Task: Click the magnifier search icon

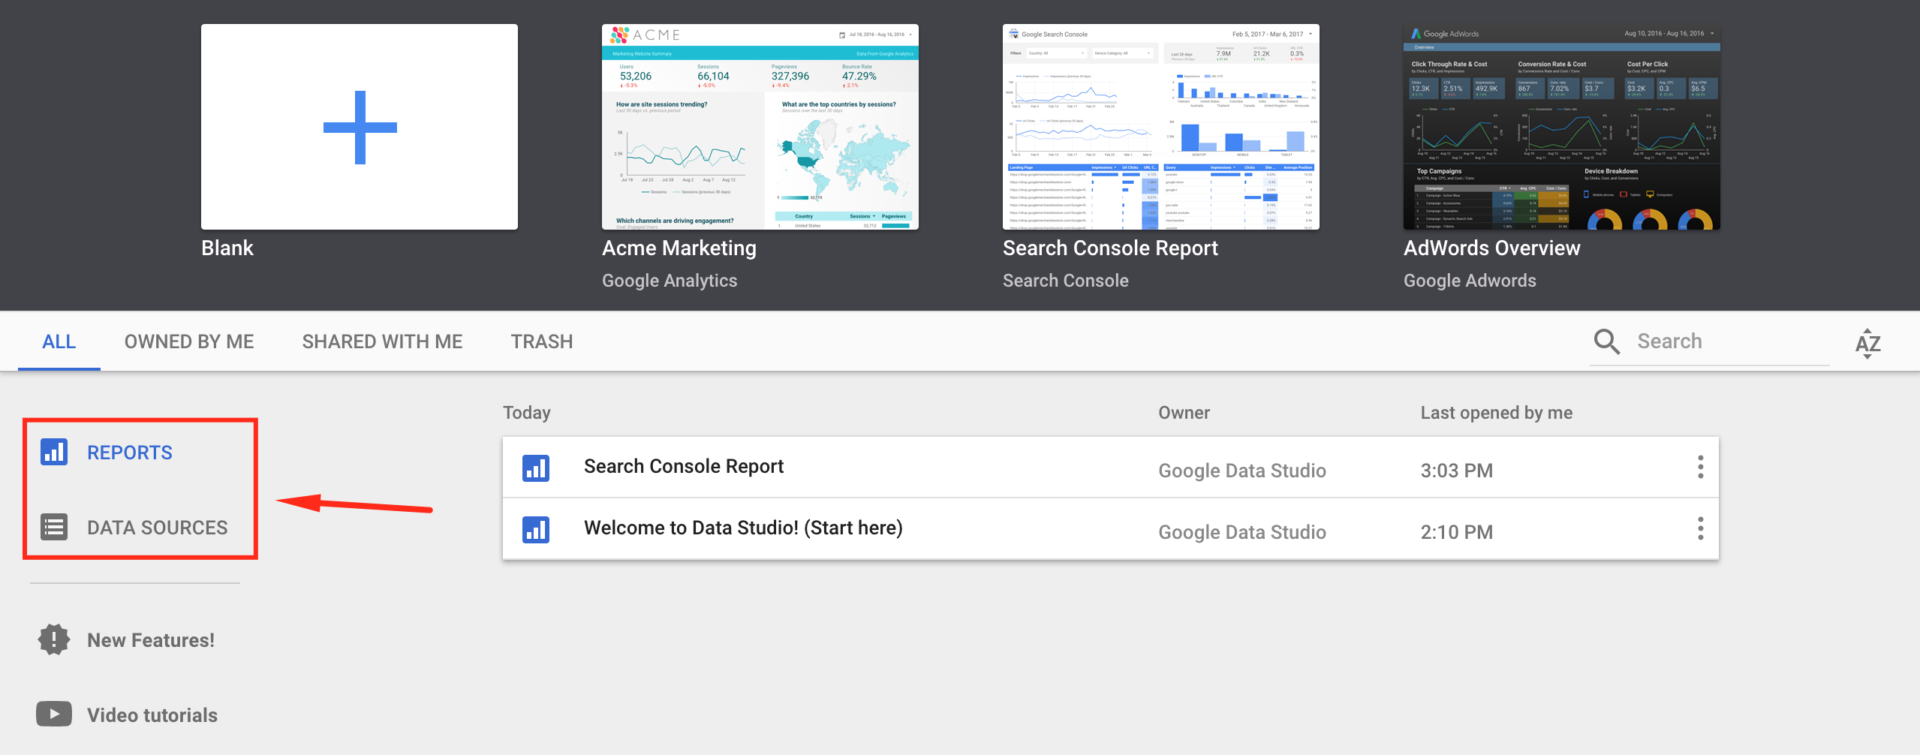Action: [1606, 342]
